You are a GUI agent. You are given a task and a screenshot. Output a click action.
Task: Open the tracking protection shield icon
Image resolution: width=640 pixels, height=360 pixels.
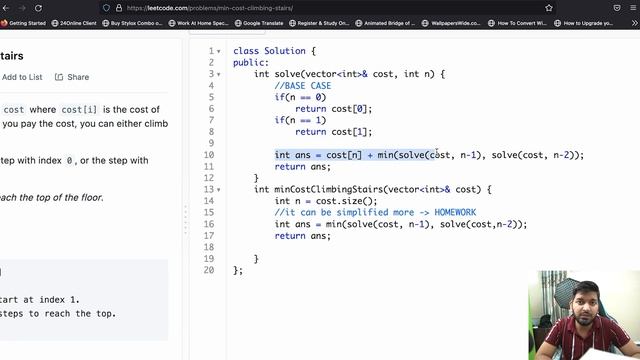(106, 8)
